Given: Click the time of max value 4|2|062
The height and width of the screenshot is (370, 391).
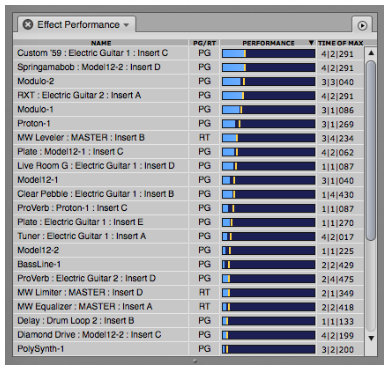Looking at the screenshot, I should (x=337, y=152).
